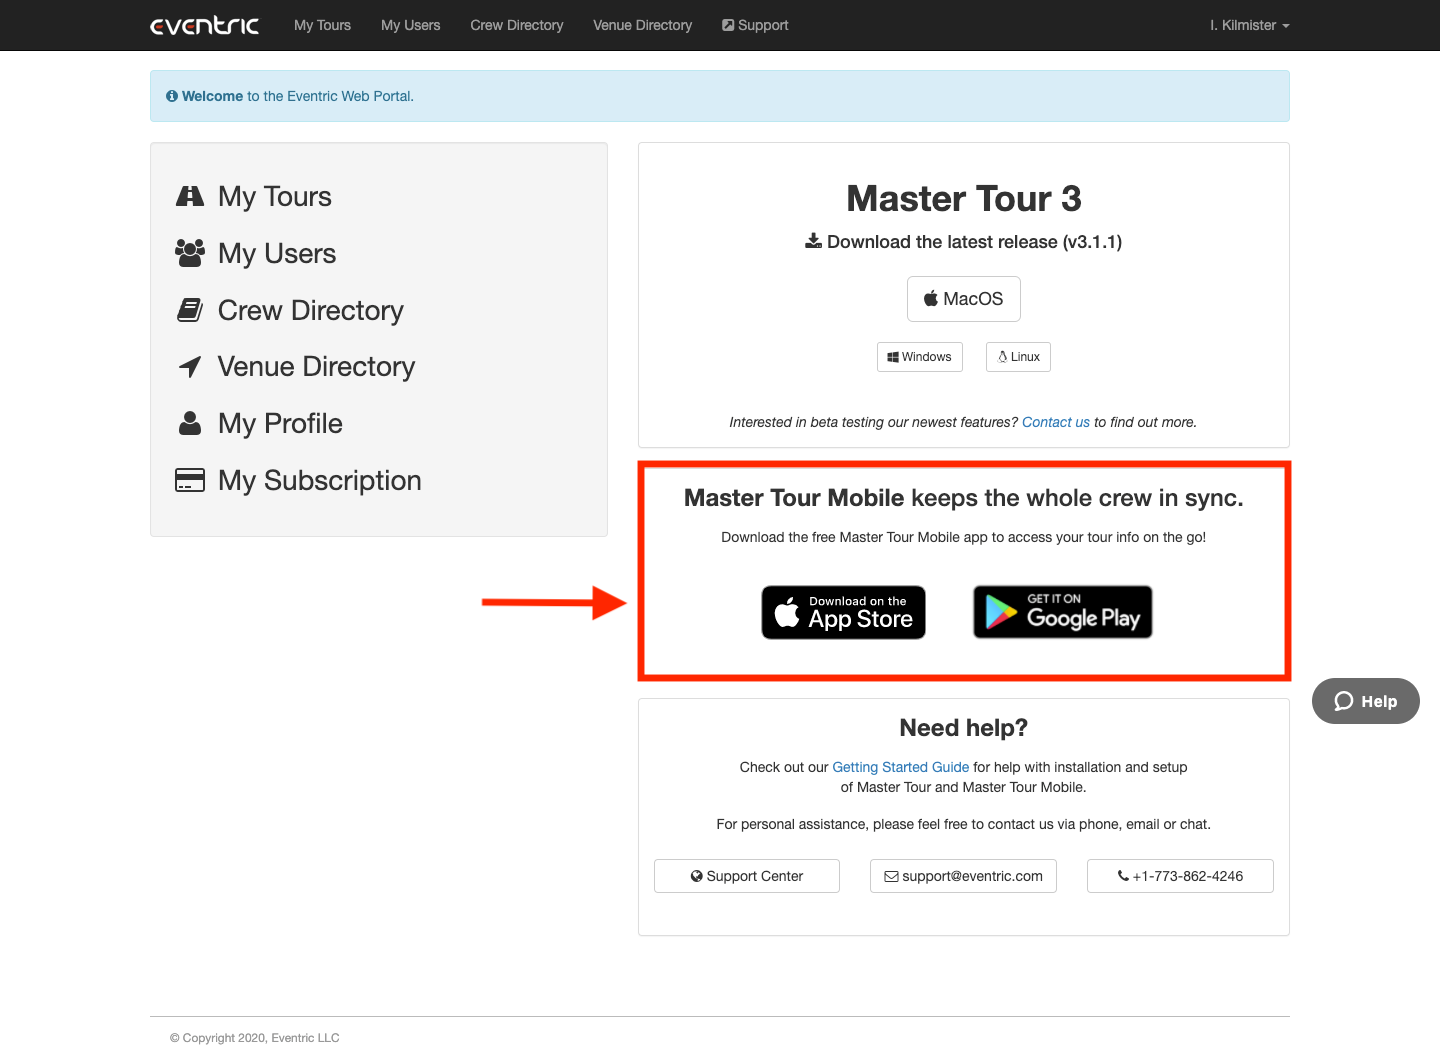Open the Support Center
The width and height of the screenshot is (1440, 1057).
point(746,876)
